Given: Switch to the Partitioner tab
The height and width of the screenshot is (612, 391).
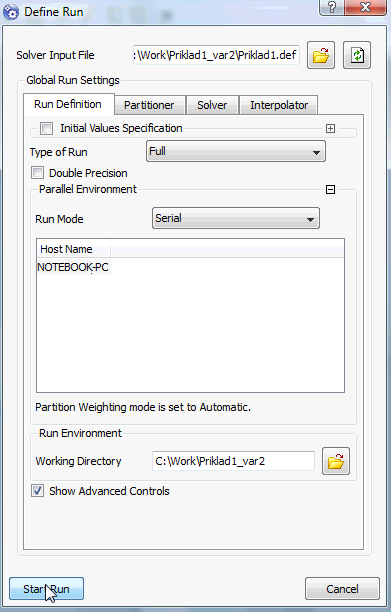Looking at the screenshot, I should click(x=149, y=105).
